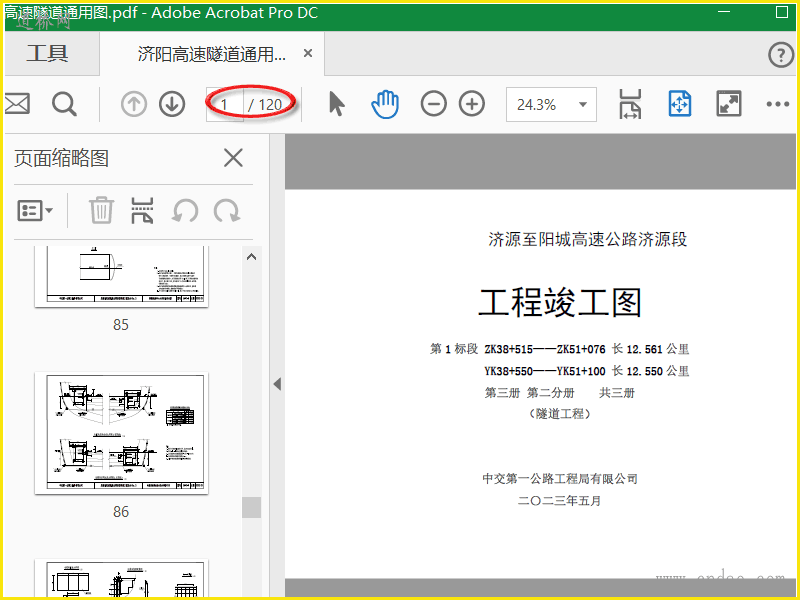Click the page number input field
800x600 pixels.
coord(224,105)
